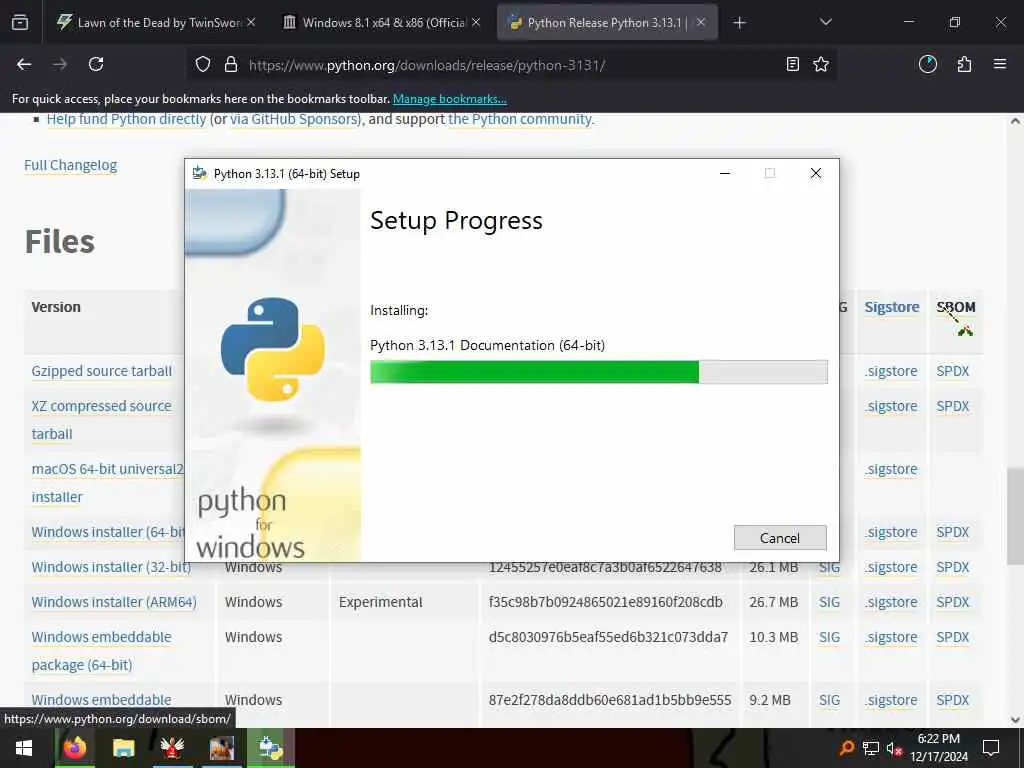
Task: Open SBOM column header link
Action: (955, 307)
